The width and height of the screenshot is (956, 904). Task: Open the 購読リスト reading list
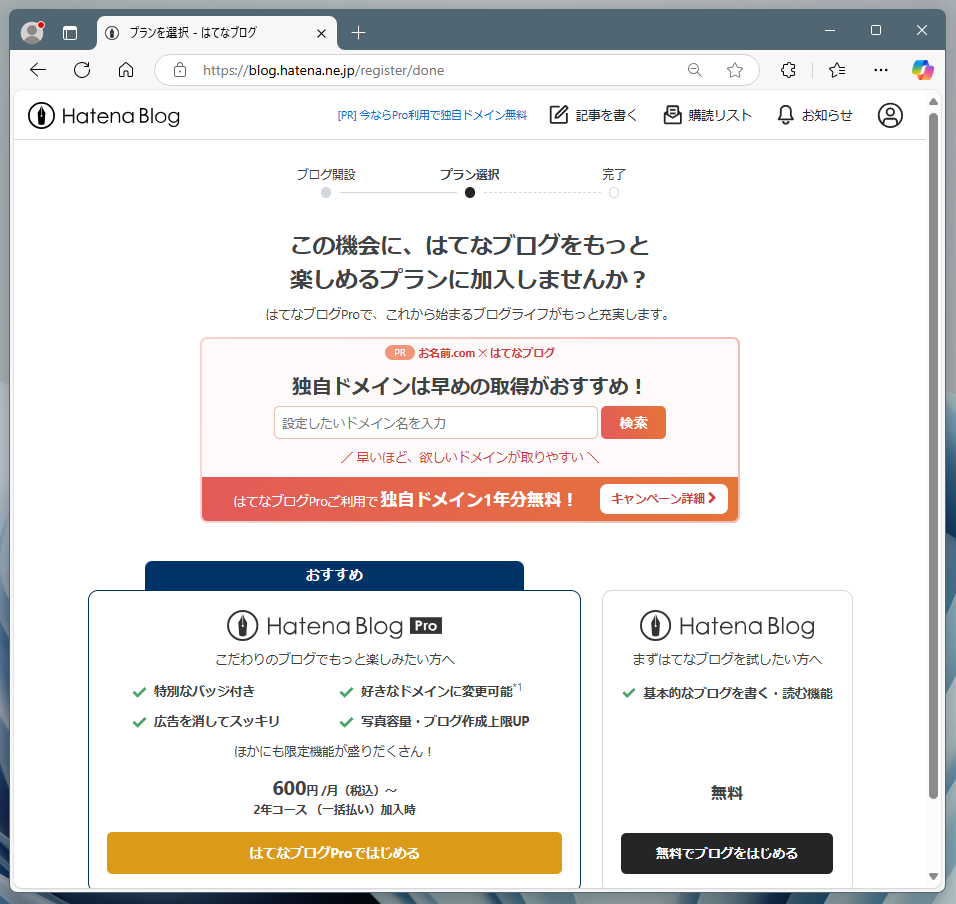[707, 115]
